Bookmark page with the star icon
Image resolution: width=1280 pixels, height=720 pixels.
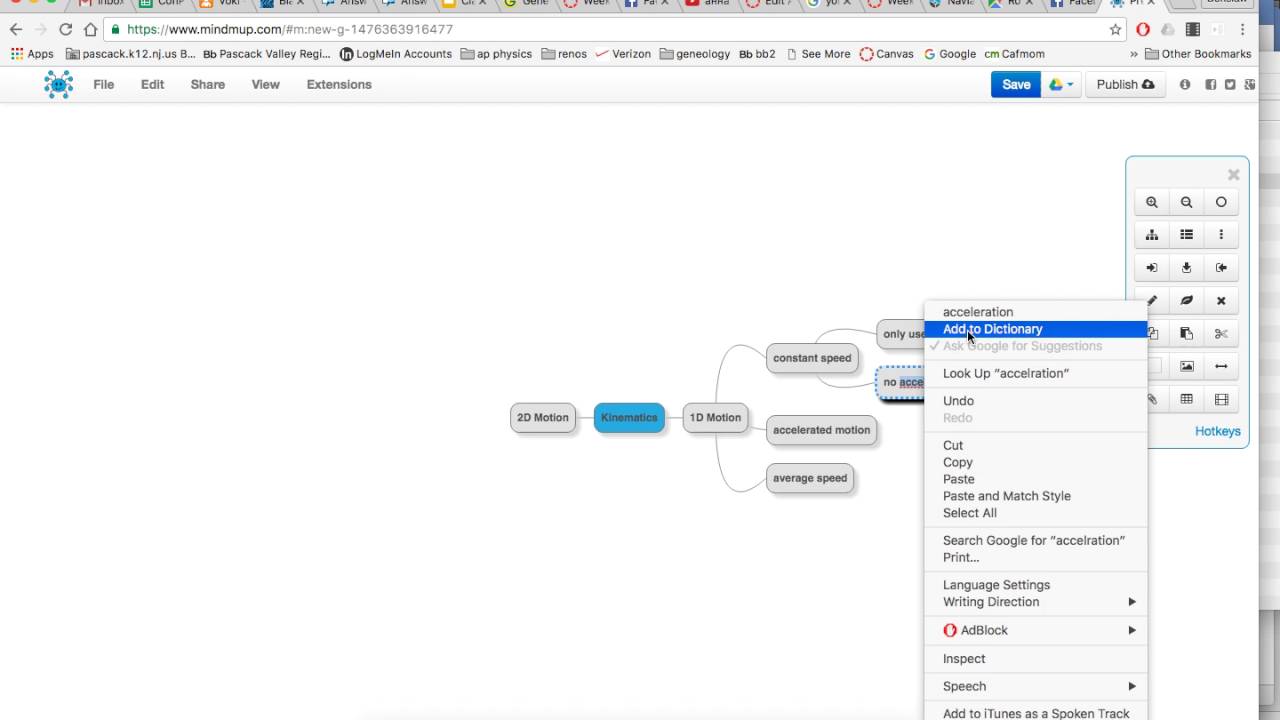click(1116, 30)
